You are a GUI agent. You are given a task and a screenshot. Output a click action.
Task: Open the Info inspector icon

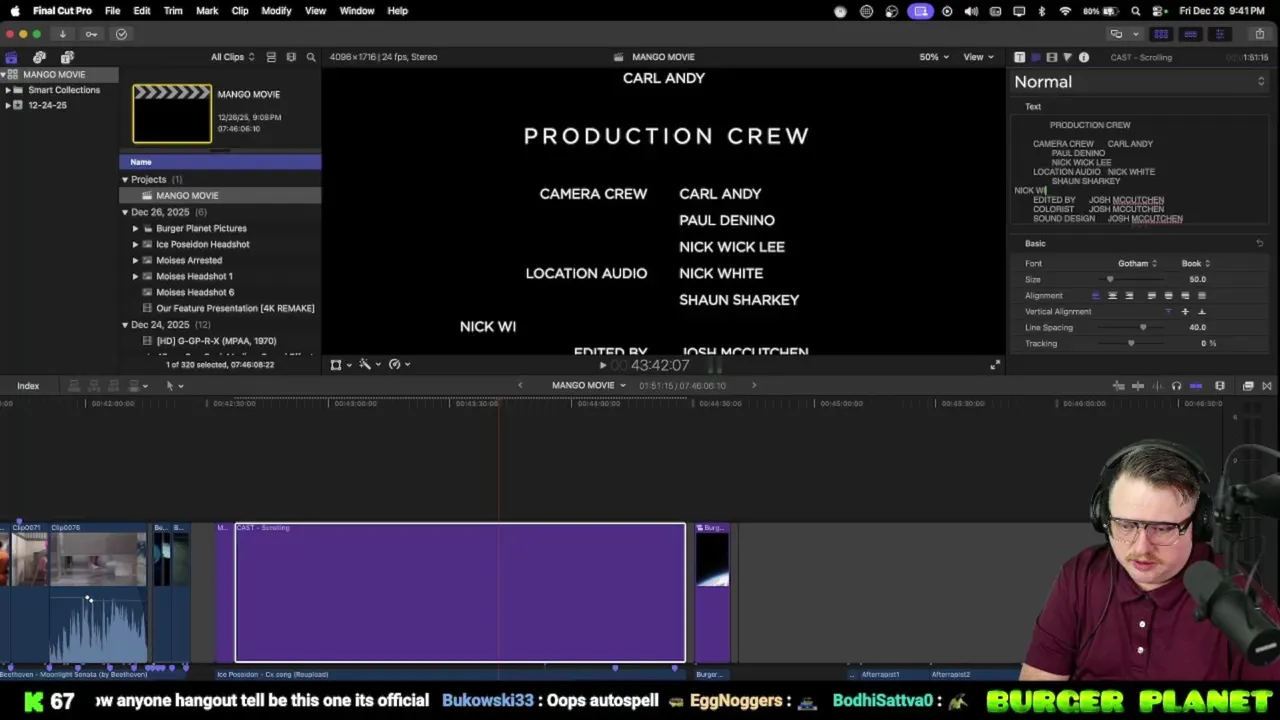coord(1084,57)
